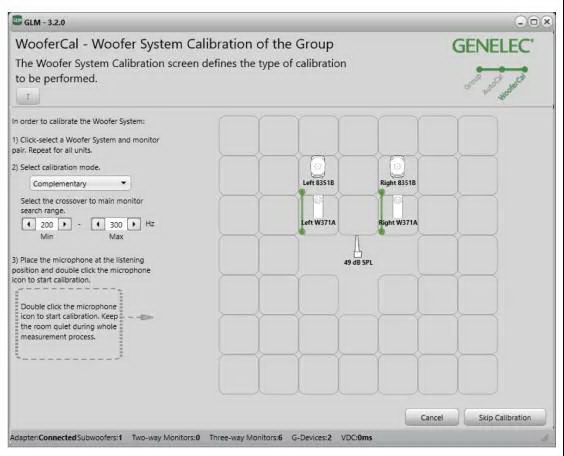Click the Skip Calibration button
This screenshot has width=564, height=456.
click(505, 418)
